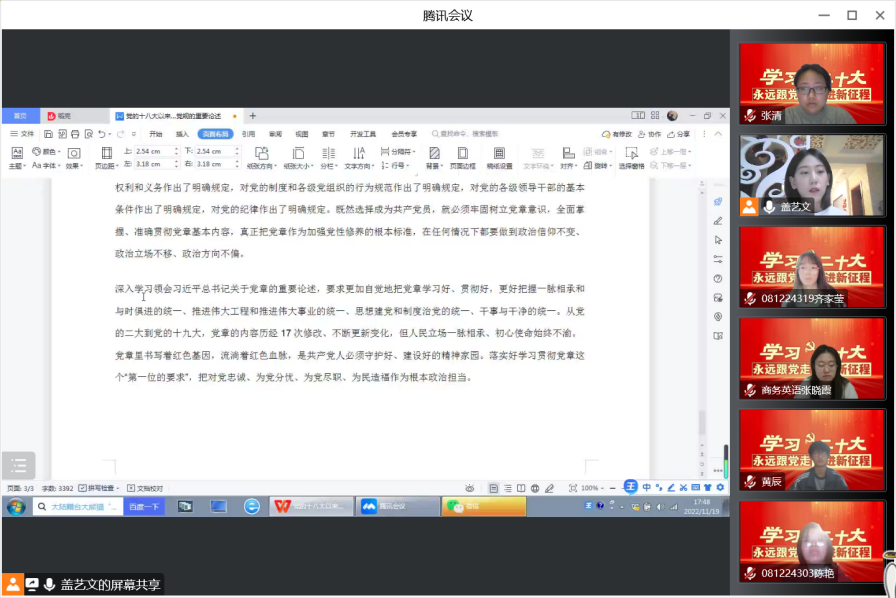
Task: Toggle the eye protection mode icon
Action: click(x=470, y=488)
